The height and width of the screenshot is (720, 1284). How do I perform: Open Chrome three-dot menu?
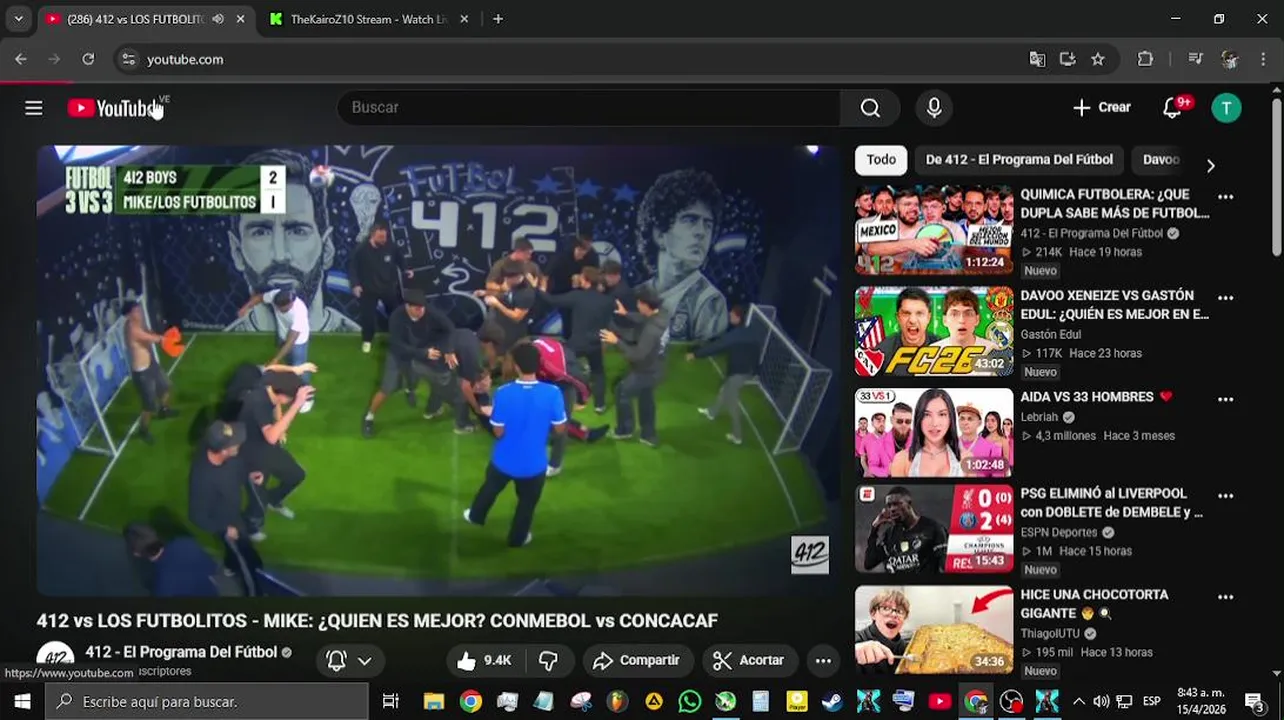1261,59
